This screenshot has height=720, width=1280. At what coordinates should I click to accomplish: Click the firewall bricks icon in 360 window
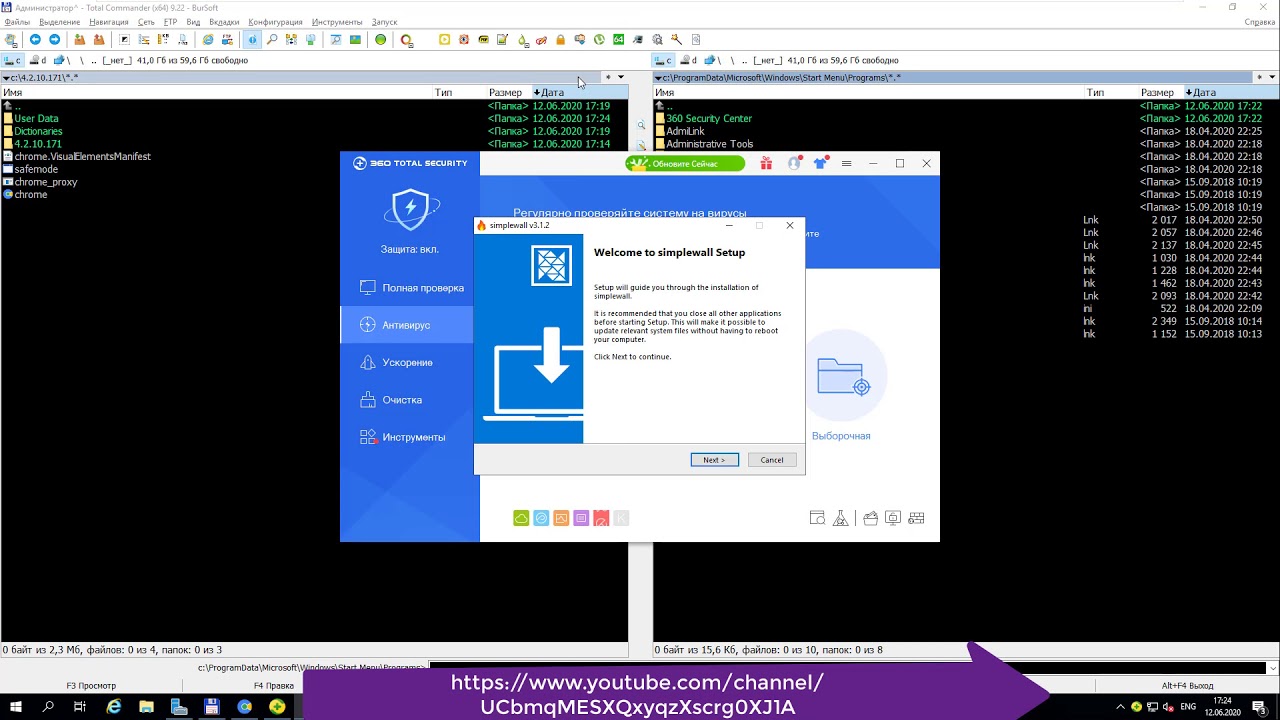pyautogui.click(x=916, y=518)
